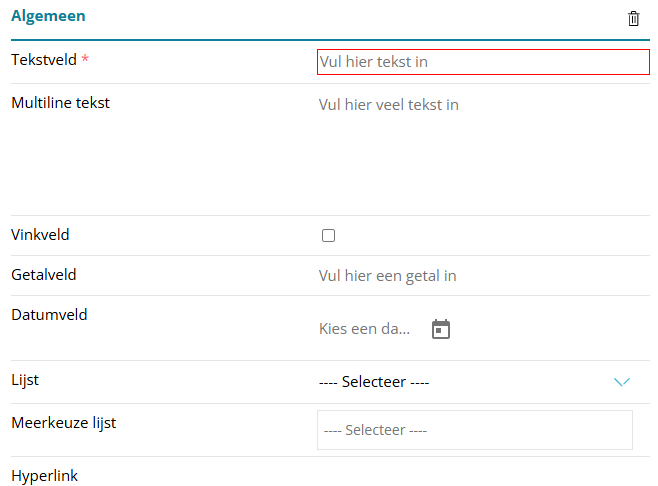The width and height of the screenshot is (658, 486).
Task: Expand the Lijst dropdown chevron arrow
Action: [622, 382]
